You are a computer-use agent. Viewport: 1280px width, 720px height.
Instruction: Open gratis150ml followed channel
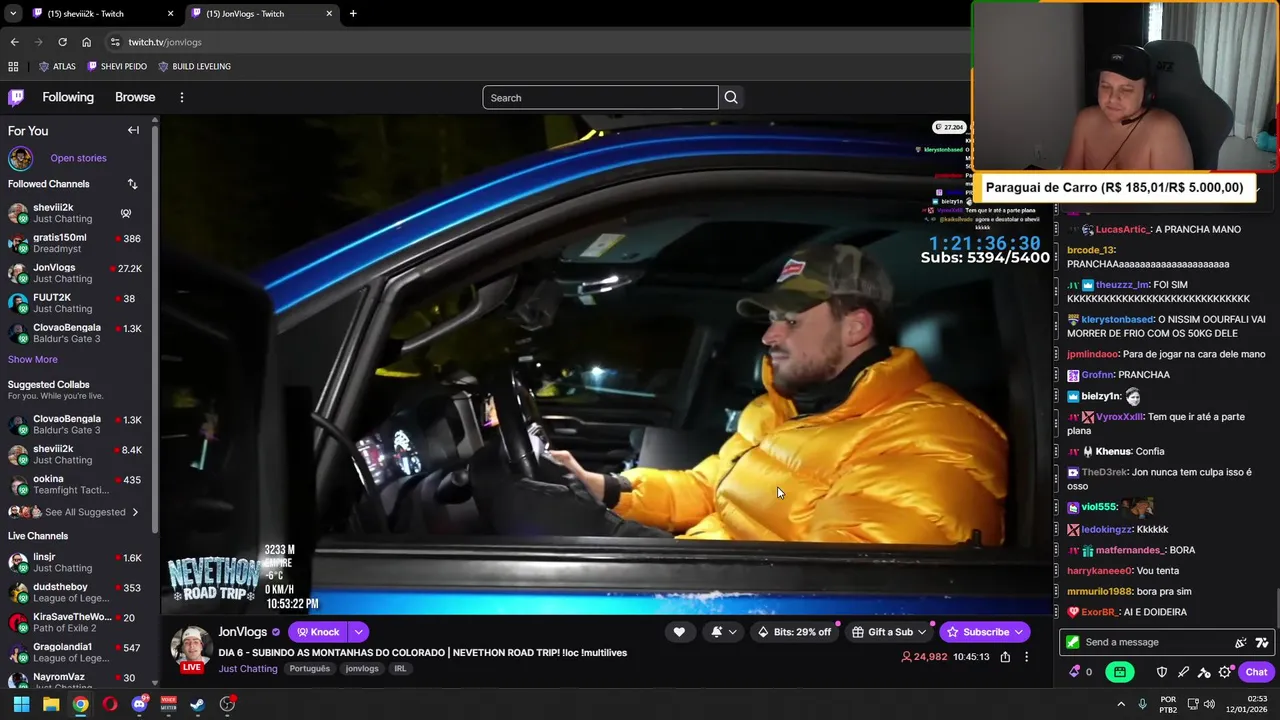pyautogui.click(x=75, y=243)
